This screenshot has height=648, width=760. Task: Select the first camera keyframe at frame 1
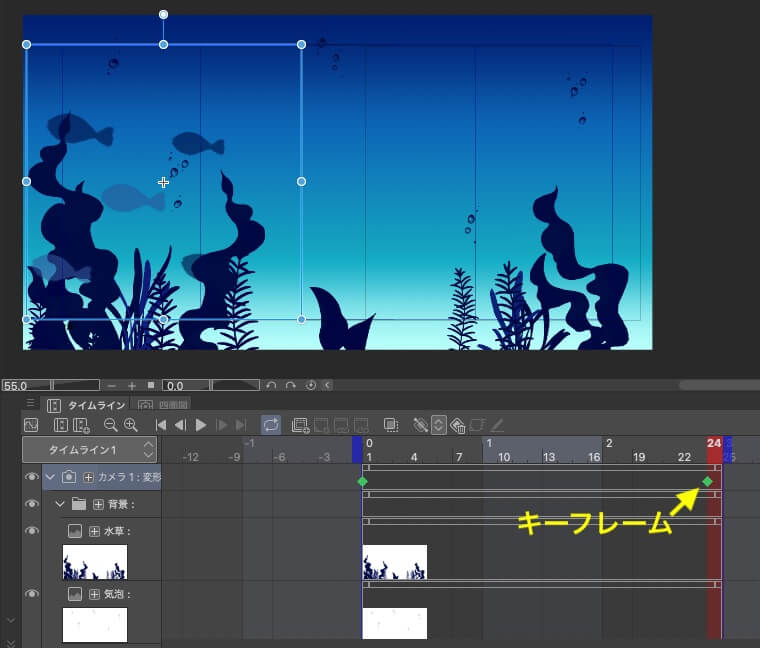tap(362, 481)
